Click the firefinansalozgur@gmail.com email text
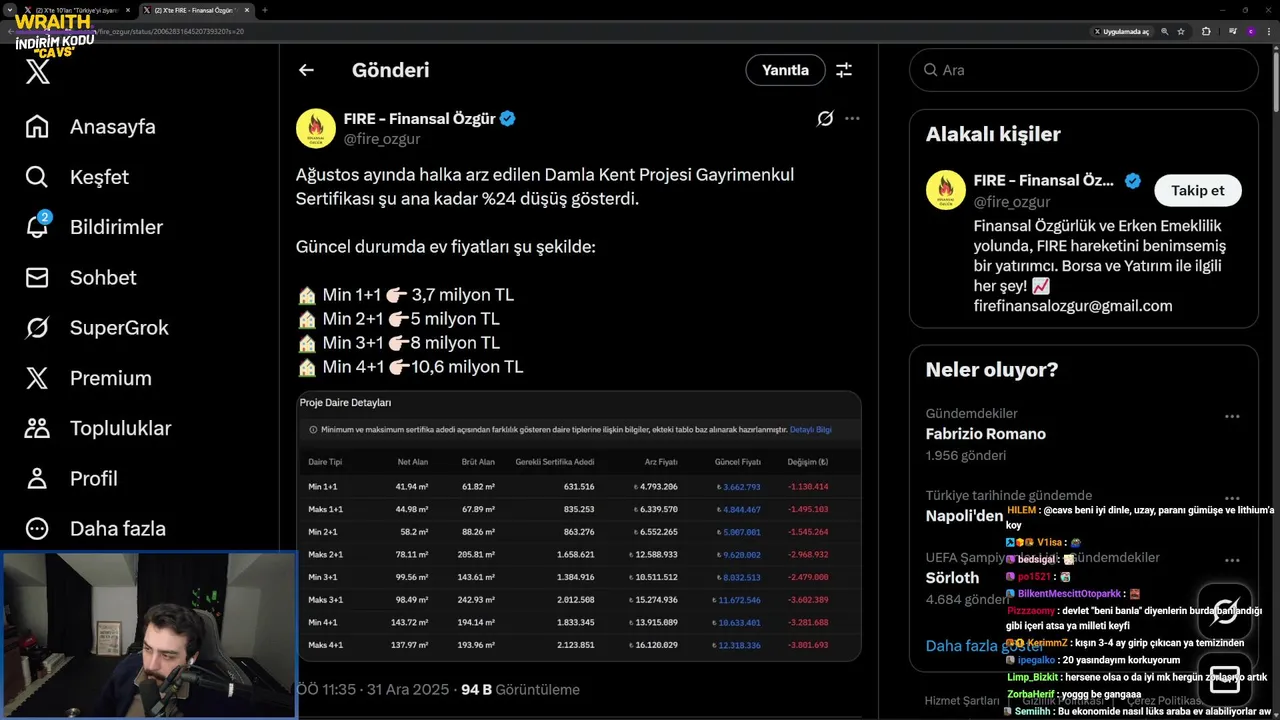The image size is (1280, 720). pyautogui.click(x=1073, y=306)
